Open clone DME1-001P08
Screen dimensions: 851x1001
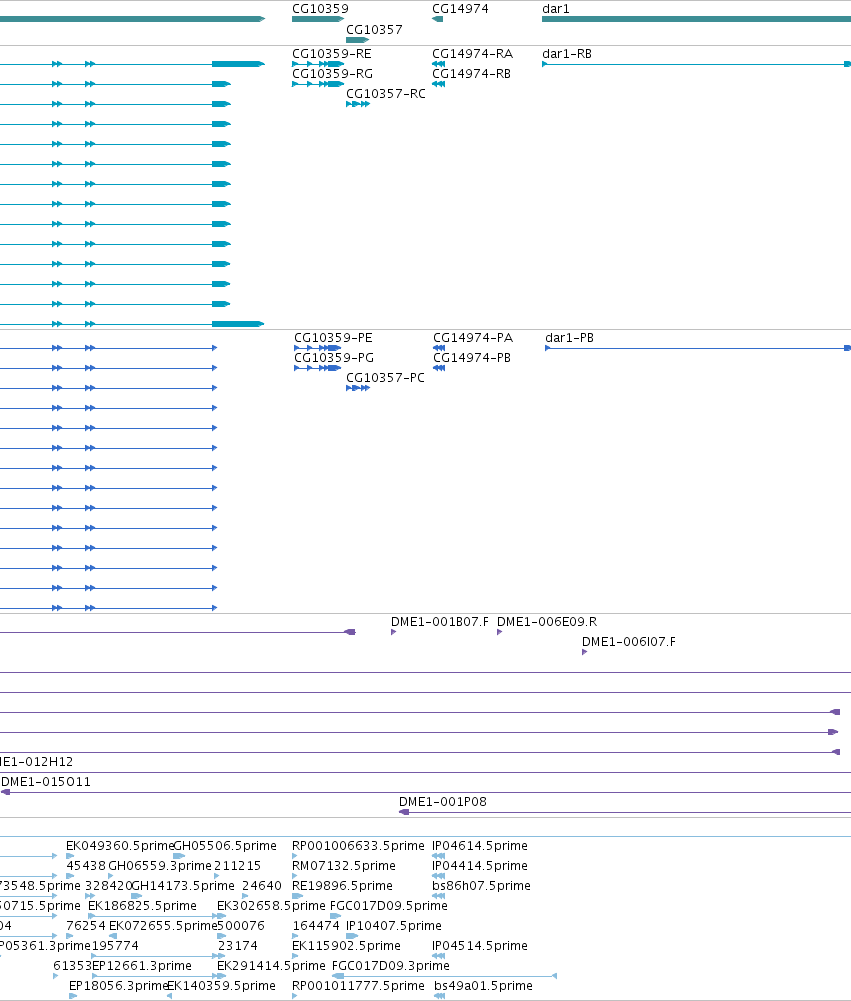(x=443, y=802)
